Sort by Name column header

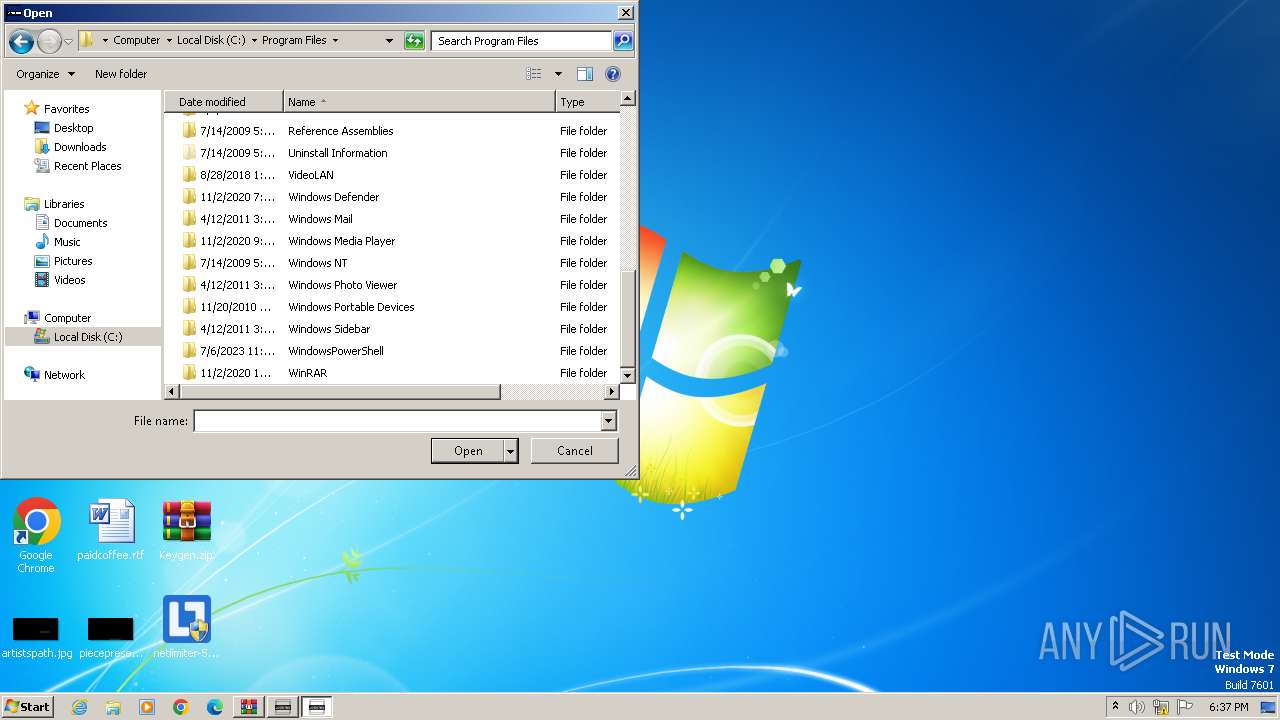[x=419, y=102]
